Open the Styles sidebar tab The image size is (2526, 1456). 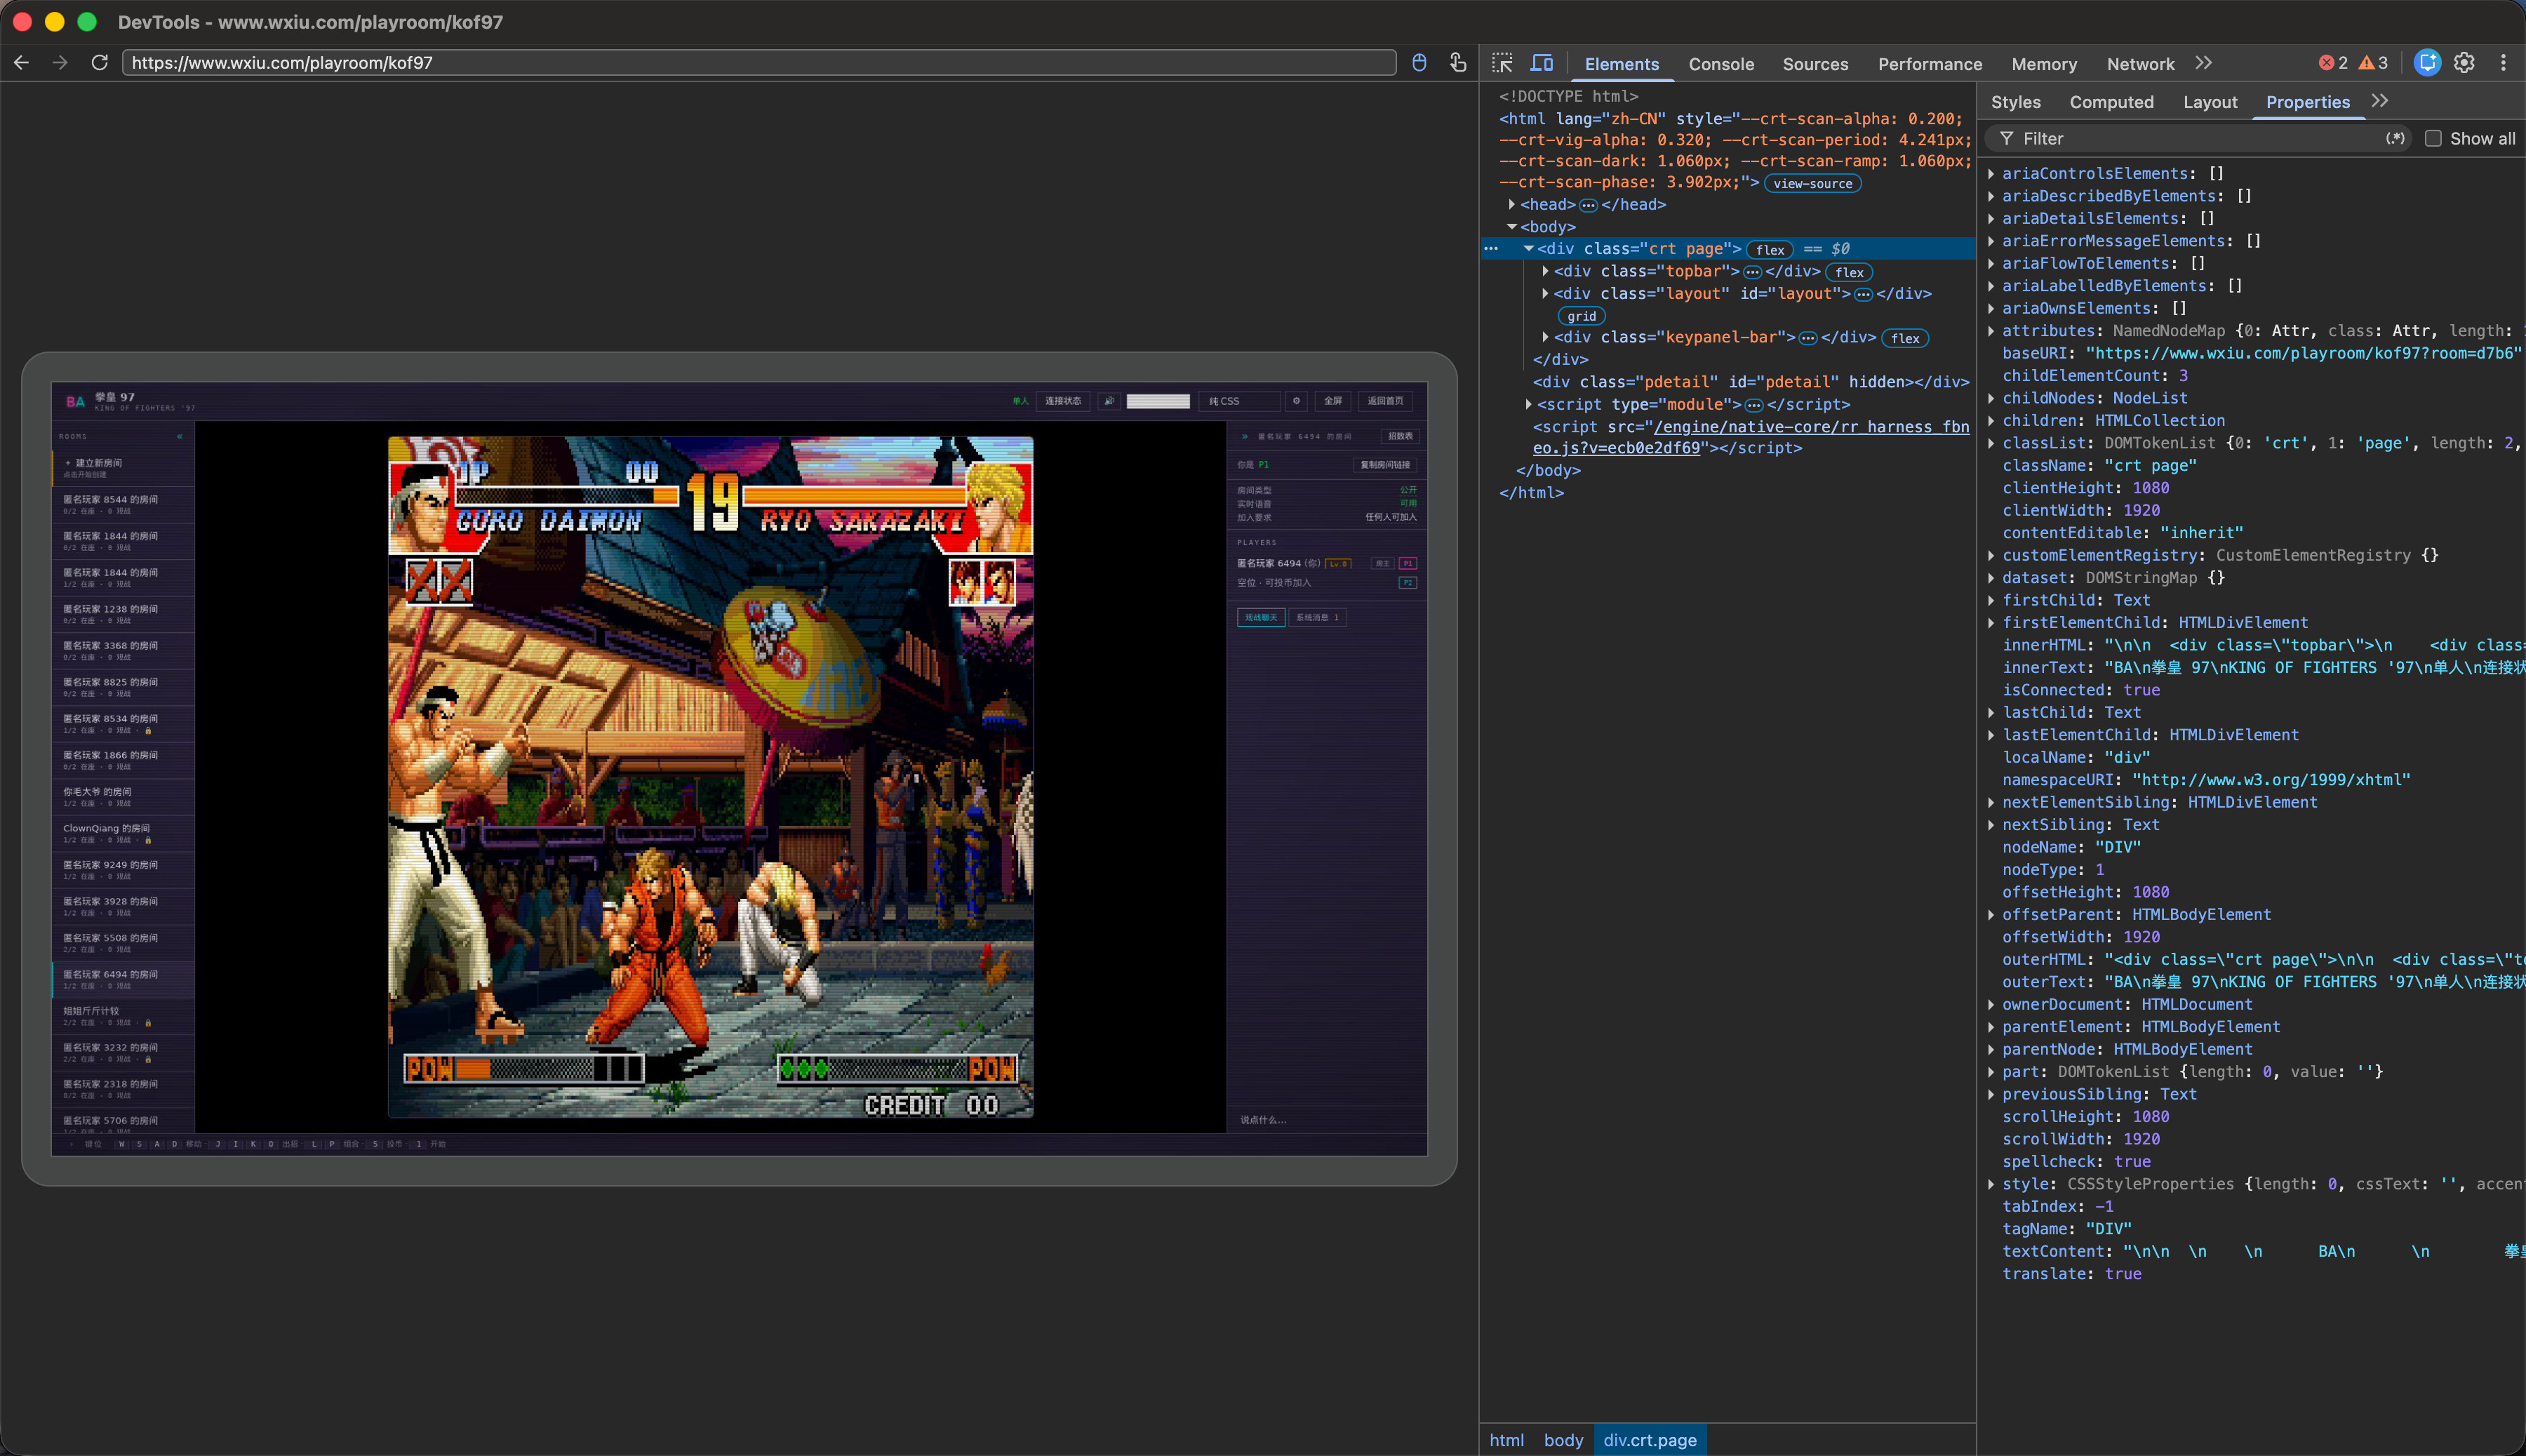coord(2015,102)
